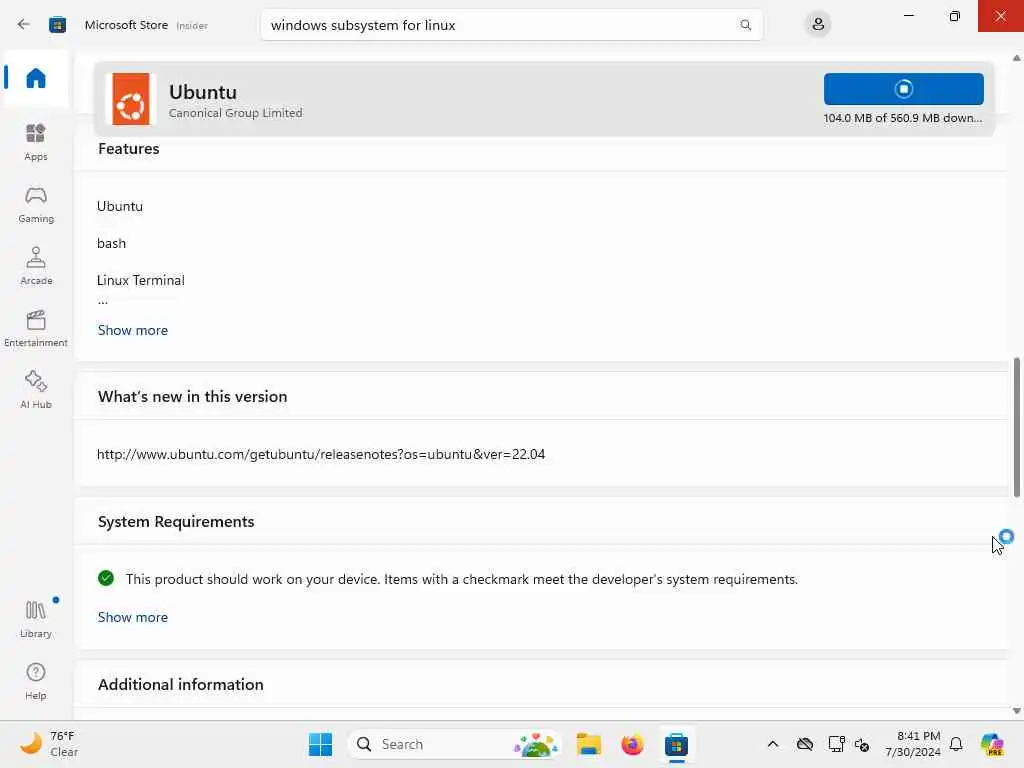Show more Features items
This screenshot has height=768, width=1024.
[133, 330]
